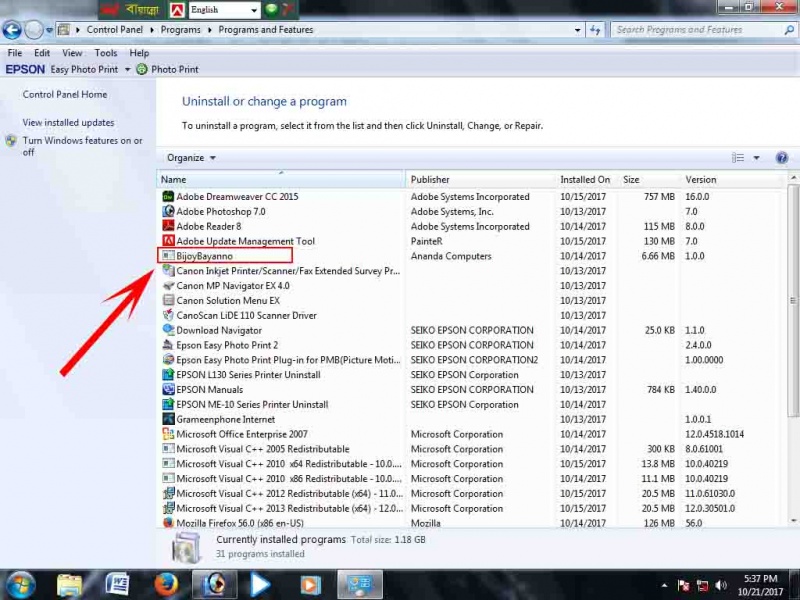
Task: Sort by the Publisher column header
Action: pos(480,180)
